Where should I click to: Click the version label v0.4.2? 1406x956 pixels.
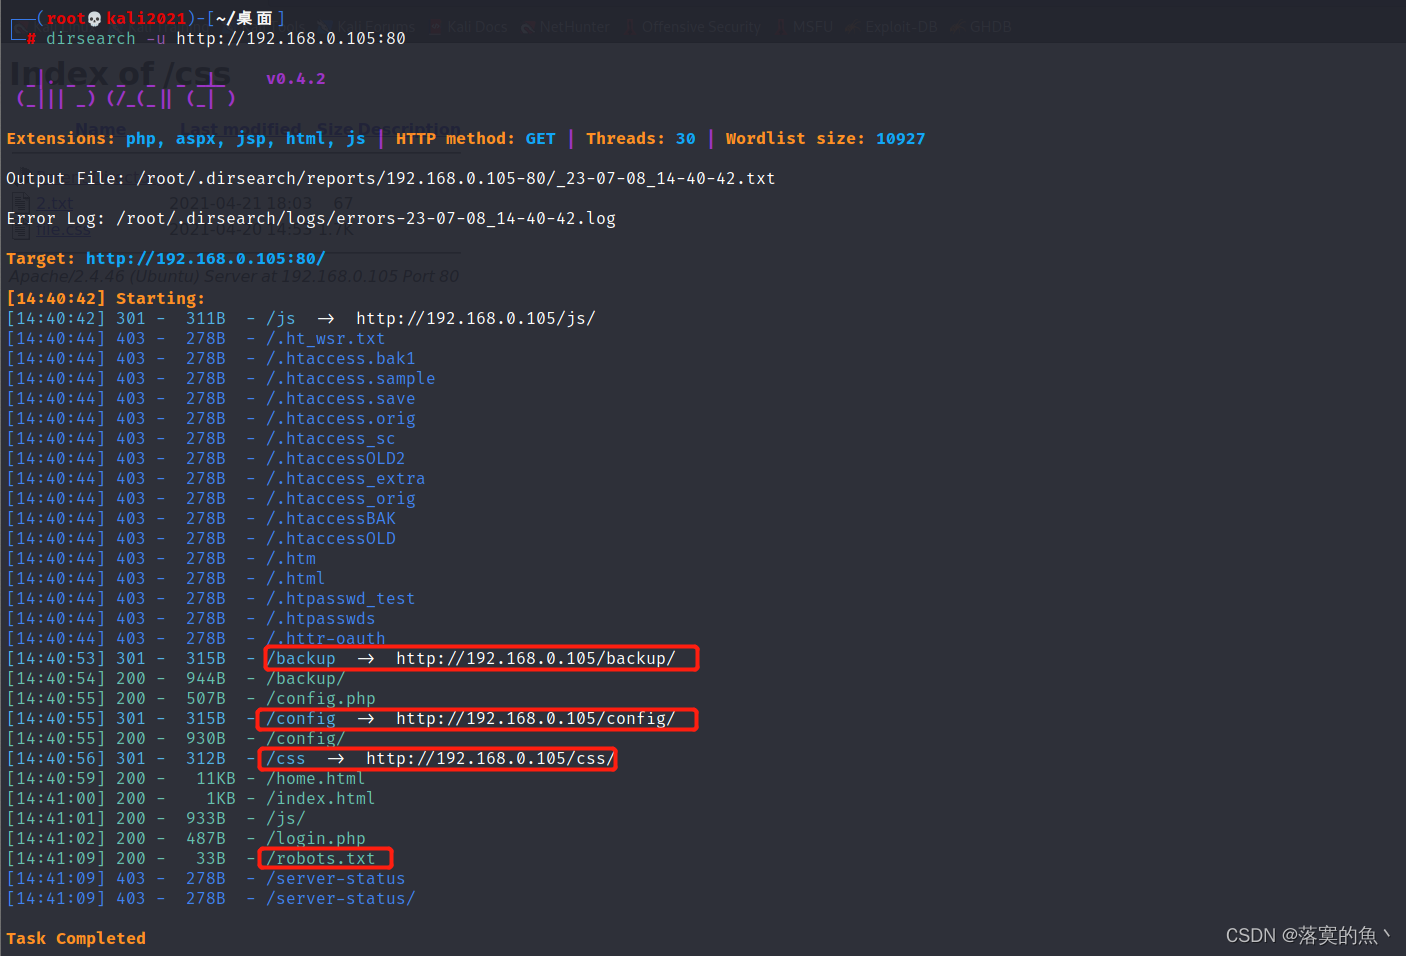(296, 78)
